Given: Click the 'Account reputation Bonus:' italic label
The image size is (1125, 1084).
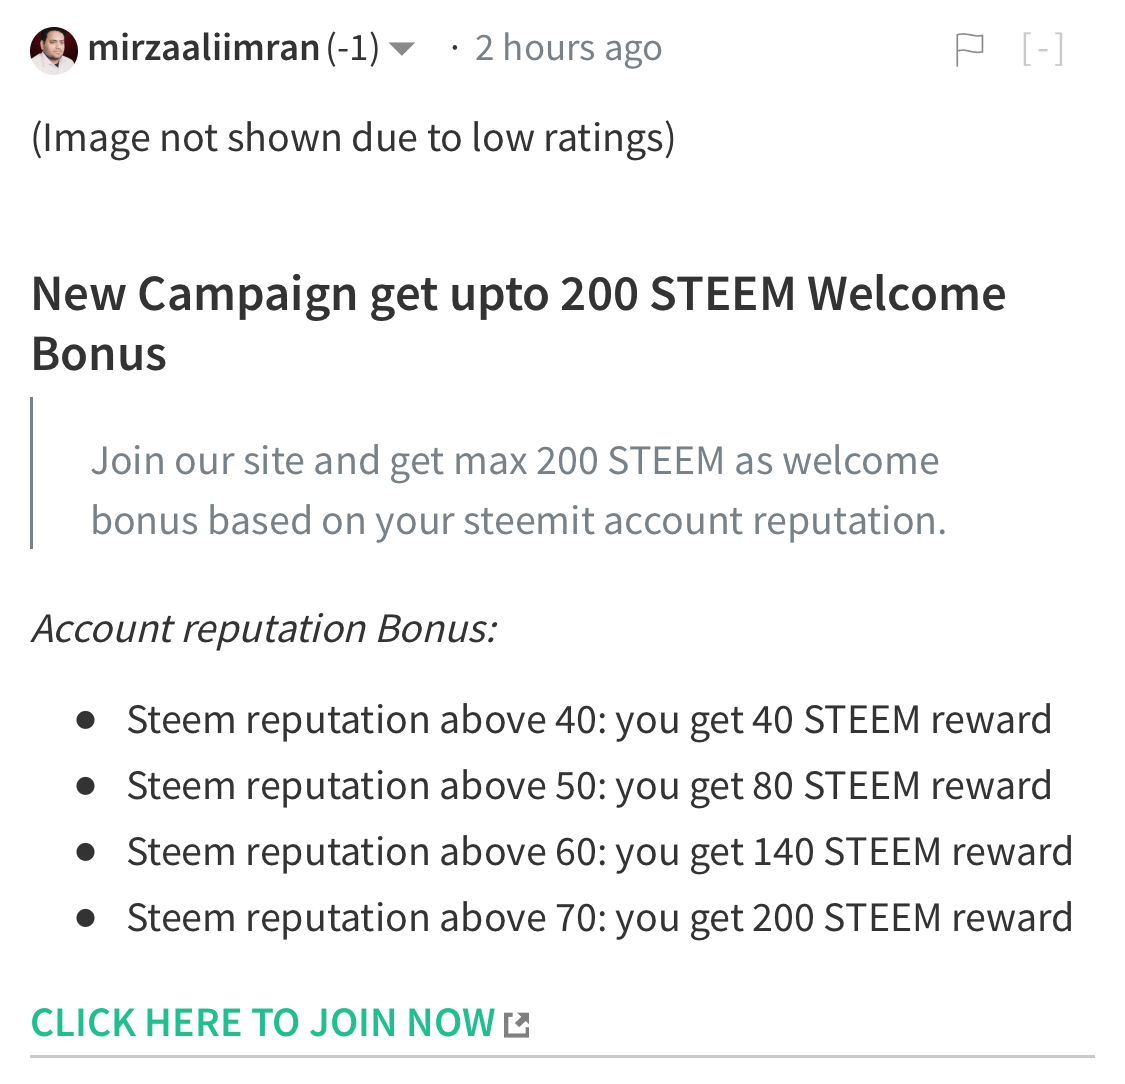Looking at the screenshot, I should tap(264, 628).
